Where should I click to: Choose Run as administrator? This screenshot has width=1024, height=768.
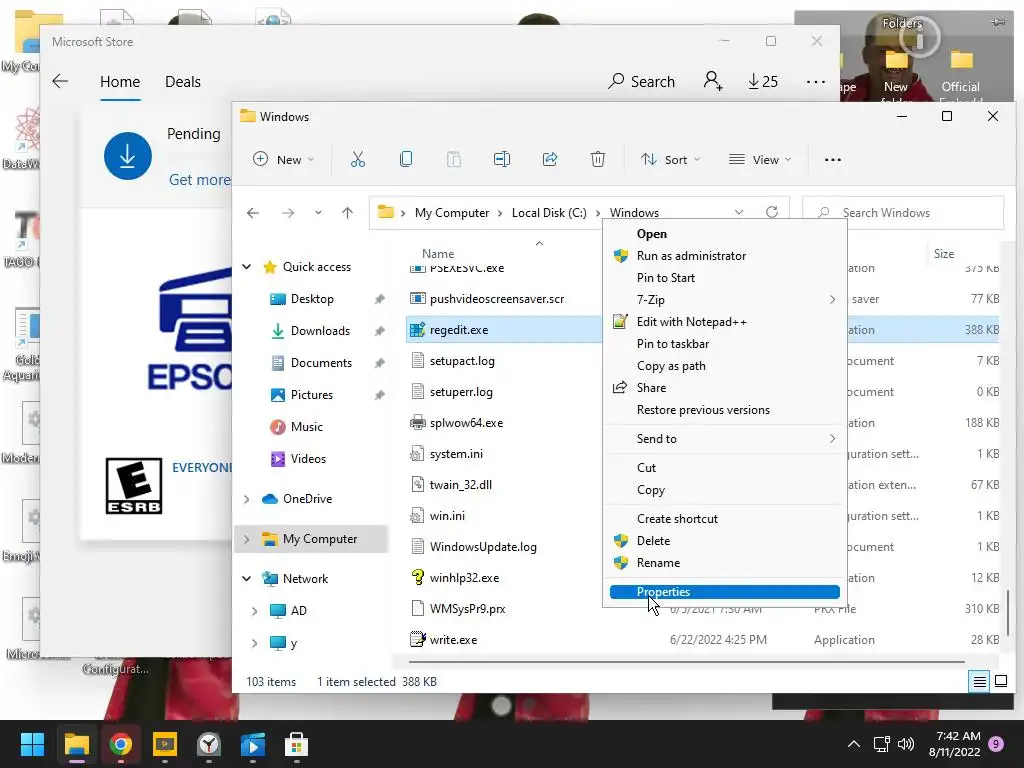[725, 256]
